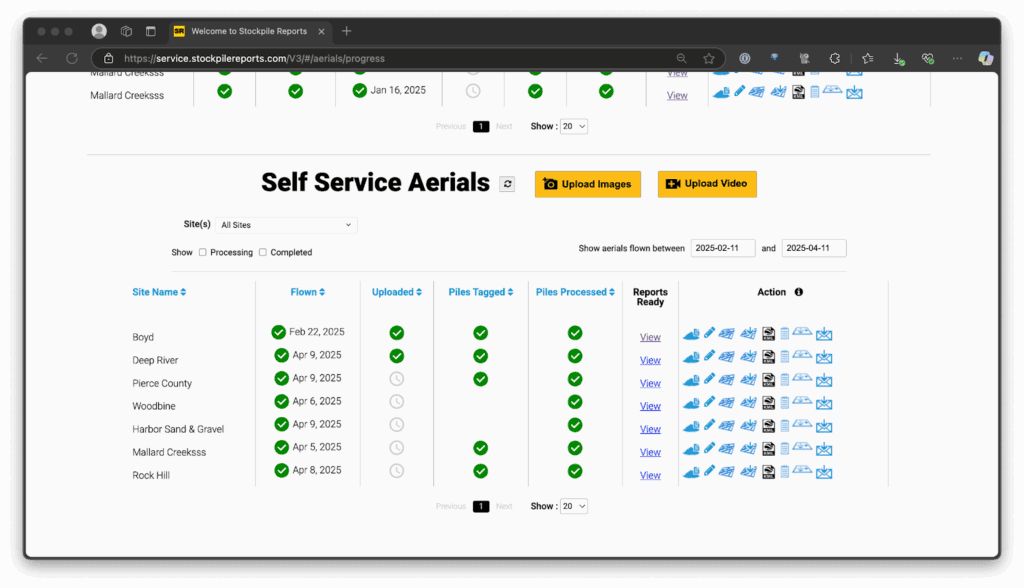Screen dimensions: 1024x588
Task: Open the clipboard report icon for Woodbine
Action: pyautogui.click(x=786, y=402)
